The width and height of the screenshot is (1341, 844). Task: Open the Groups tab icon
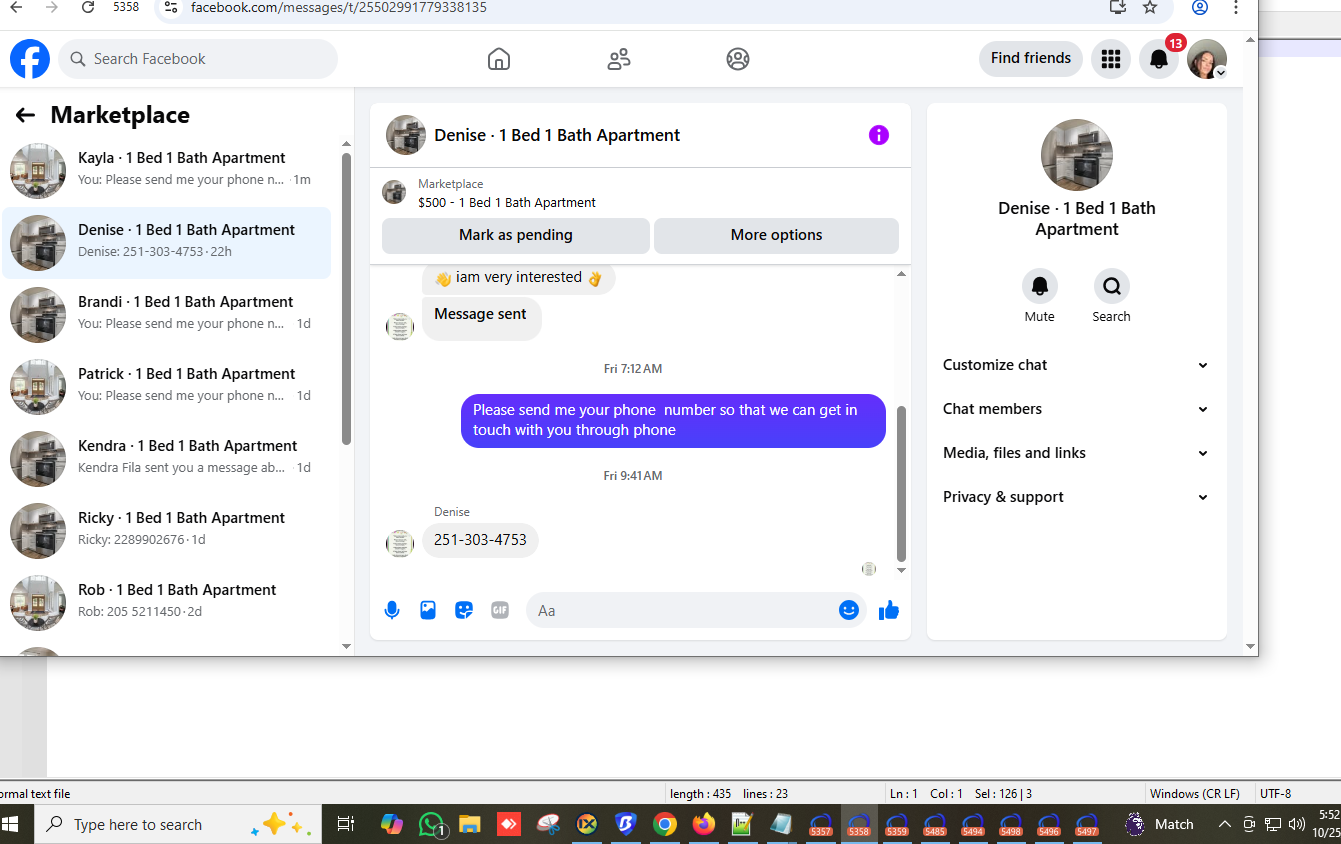738,59
